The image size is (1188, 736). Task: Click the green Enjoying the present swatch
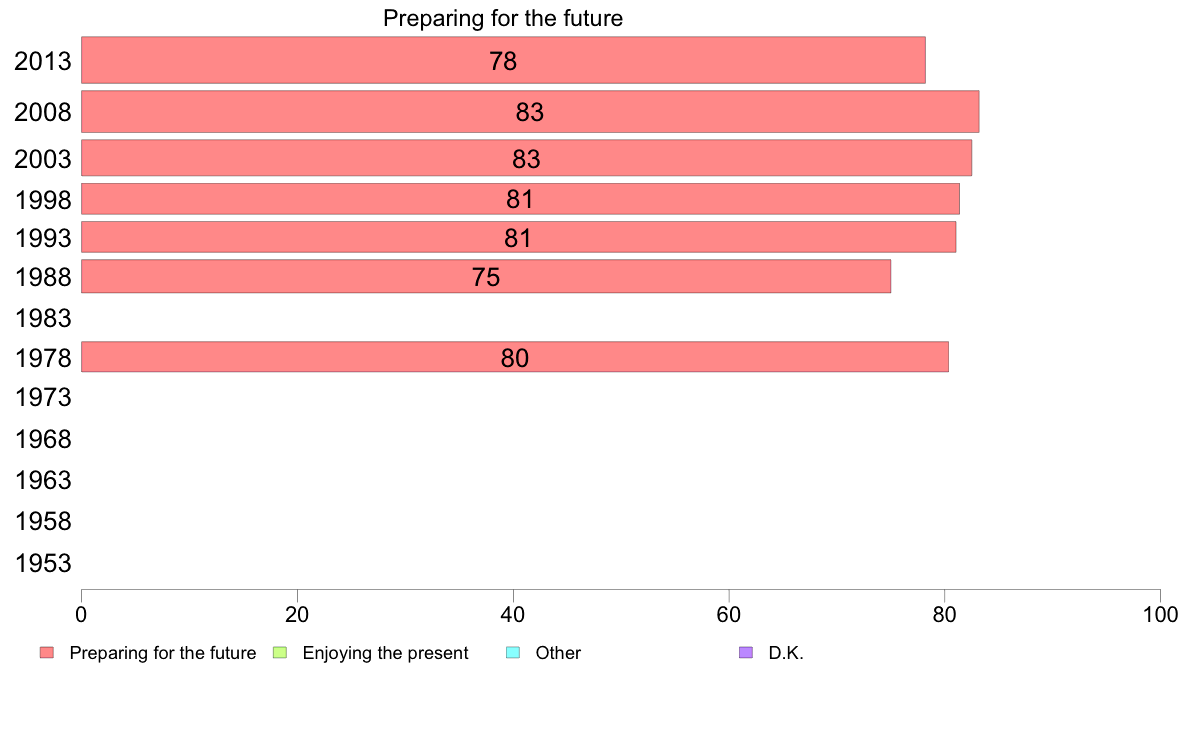pyautogui.click(x=280, y=653)
